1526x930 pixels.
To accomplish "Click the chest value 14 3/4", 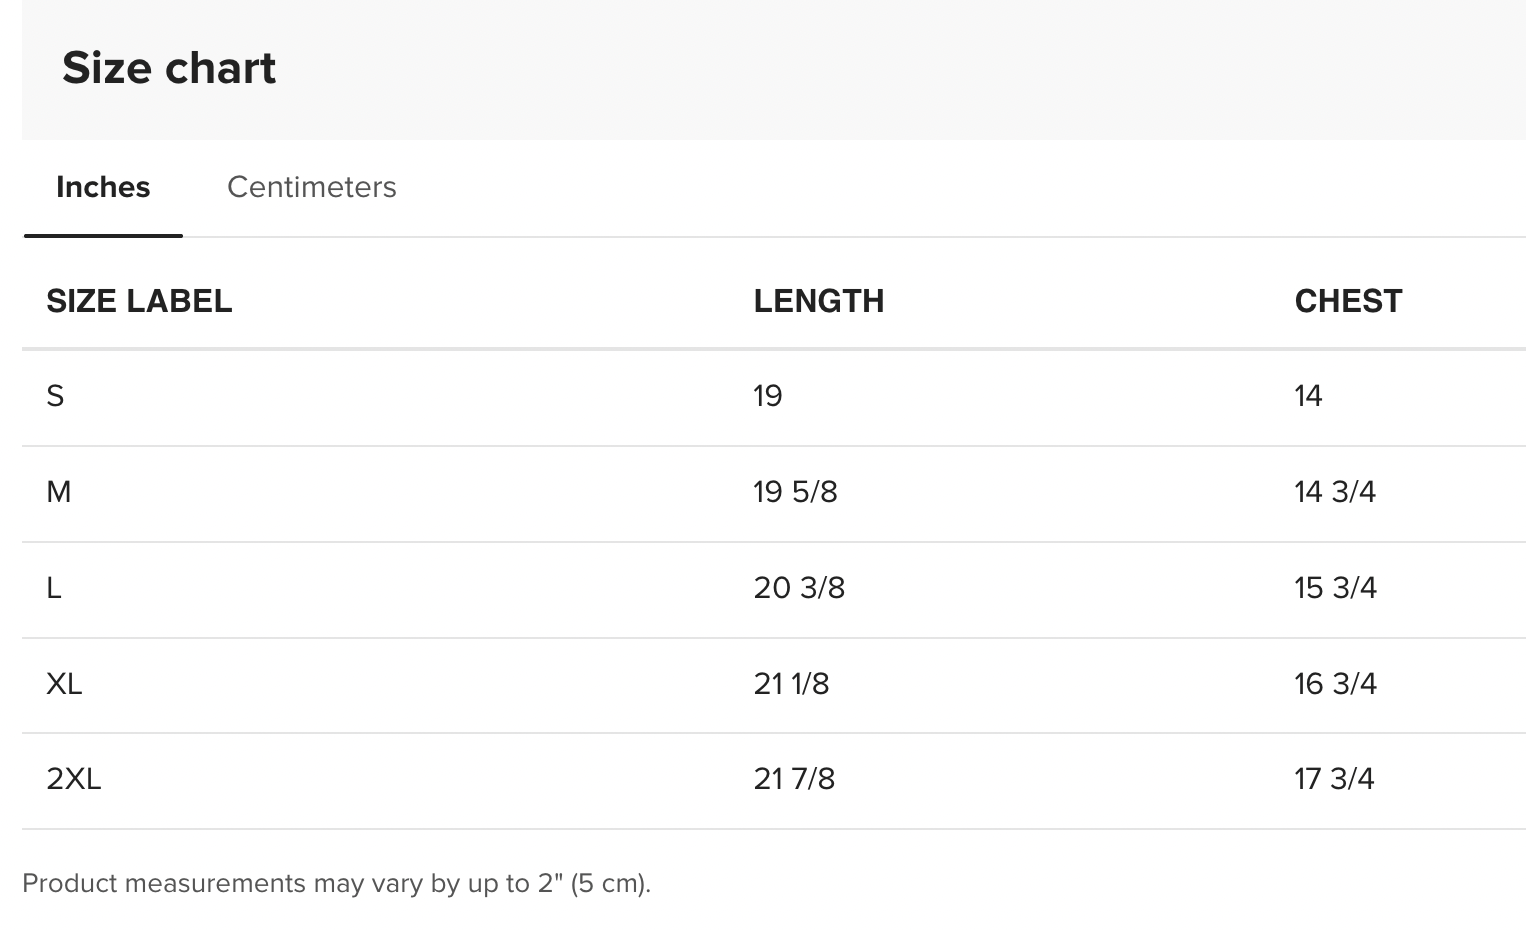I will 1335,492.
